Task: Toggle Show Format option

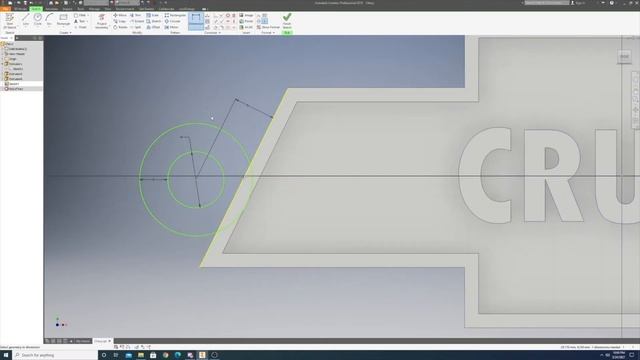Action: tap(268, 27)
